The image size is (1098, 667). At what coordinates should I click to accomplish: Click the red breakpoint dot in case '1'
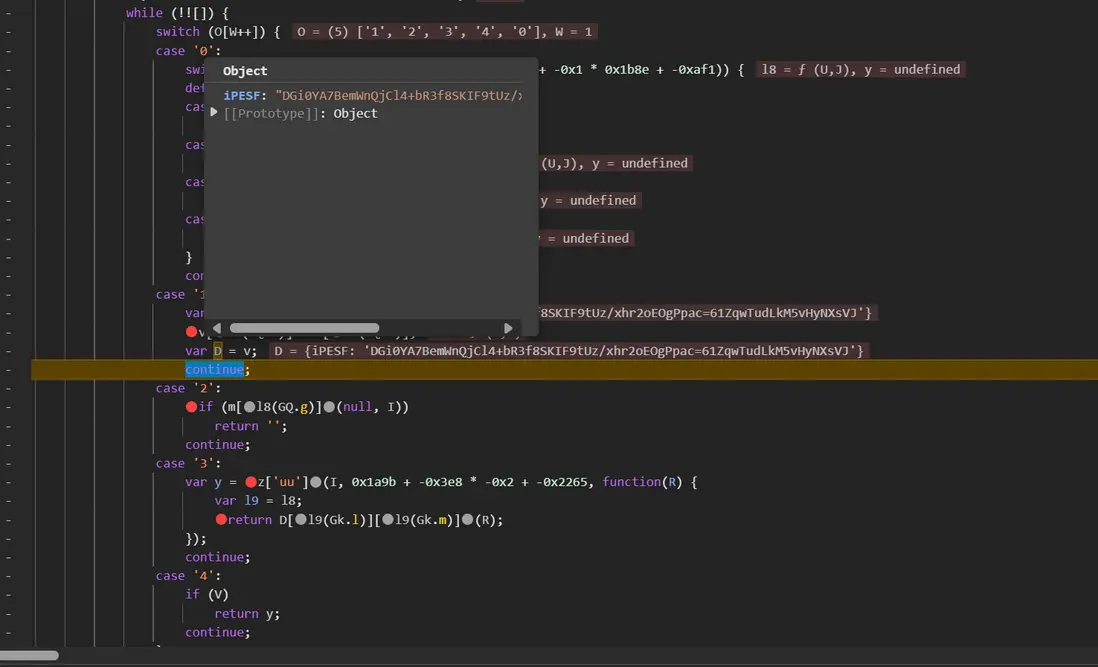(191, 331)
